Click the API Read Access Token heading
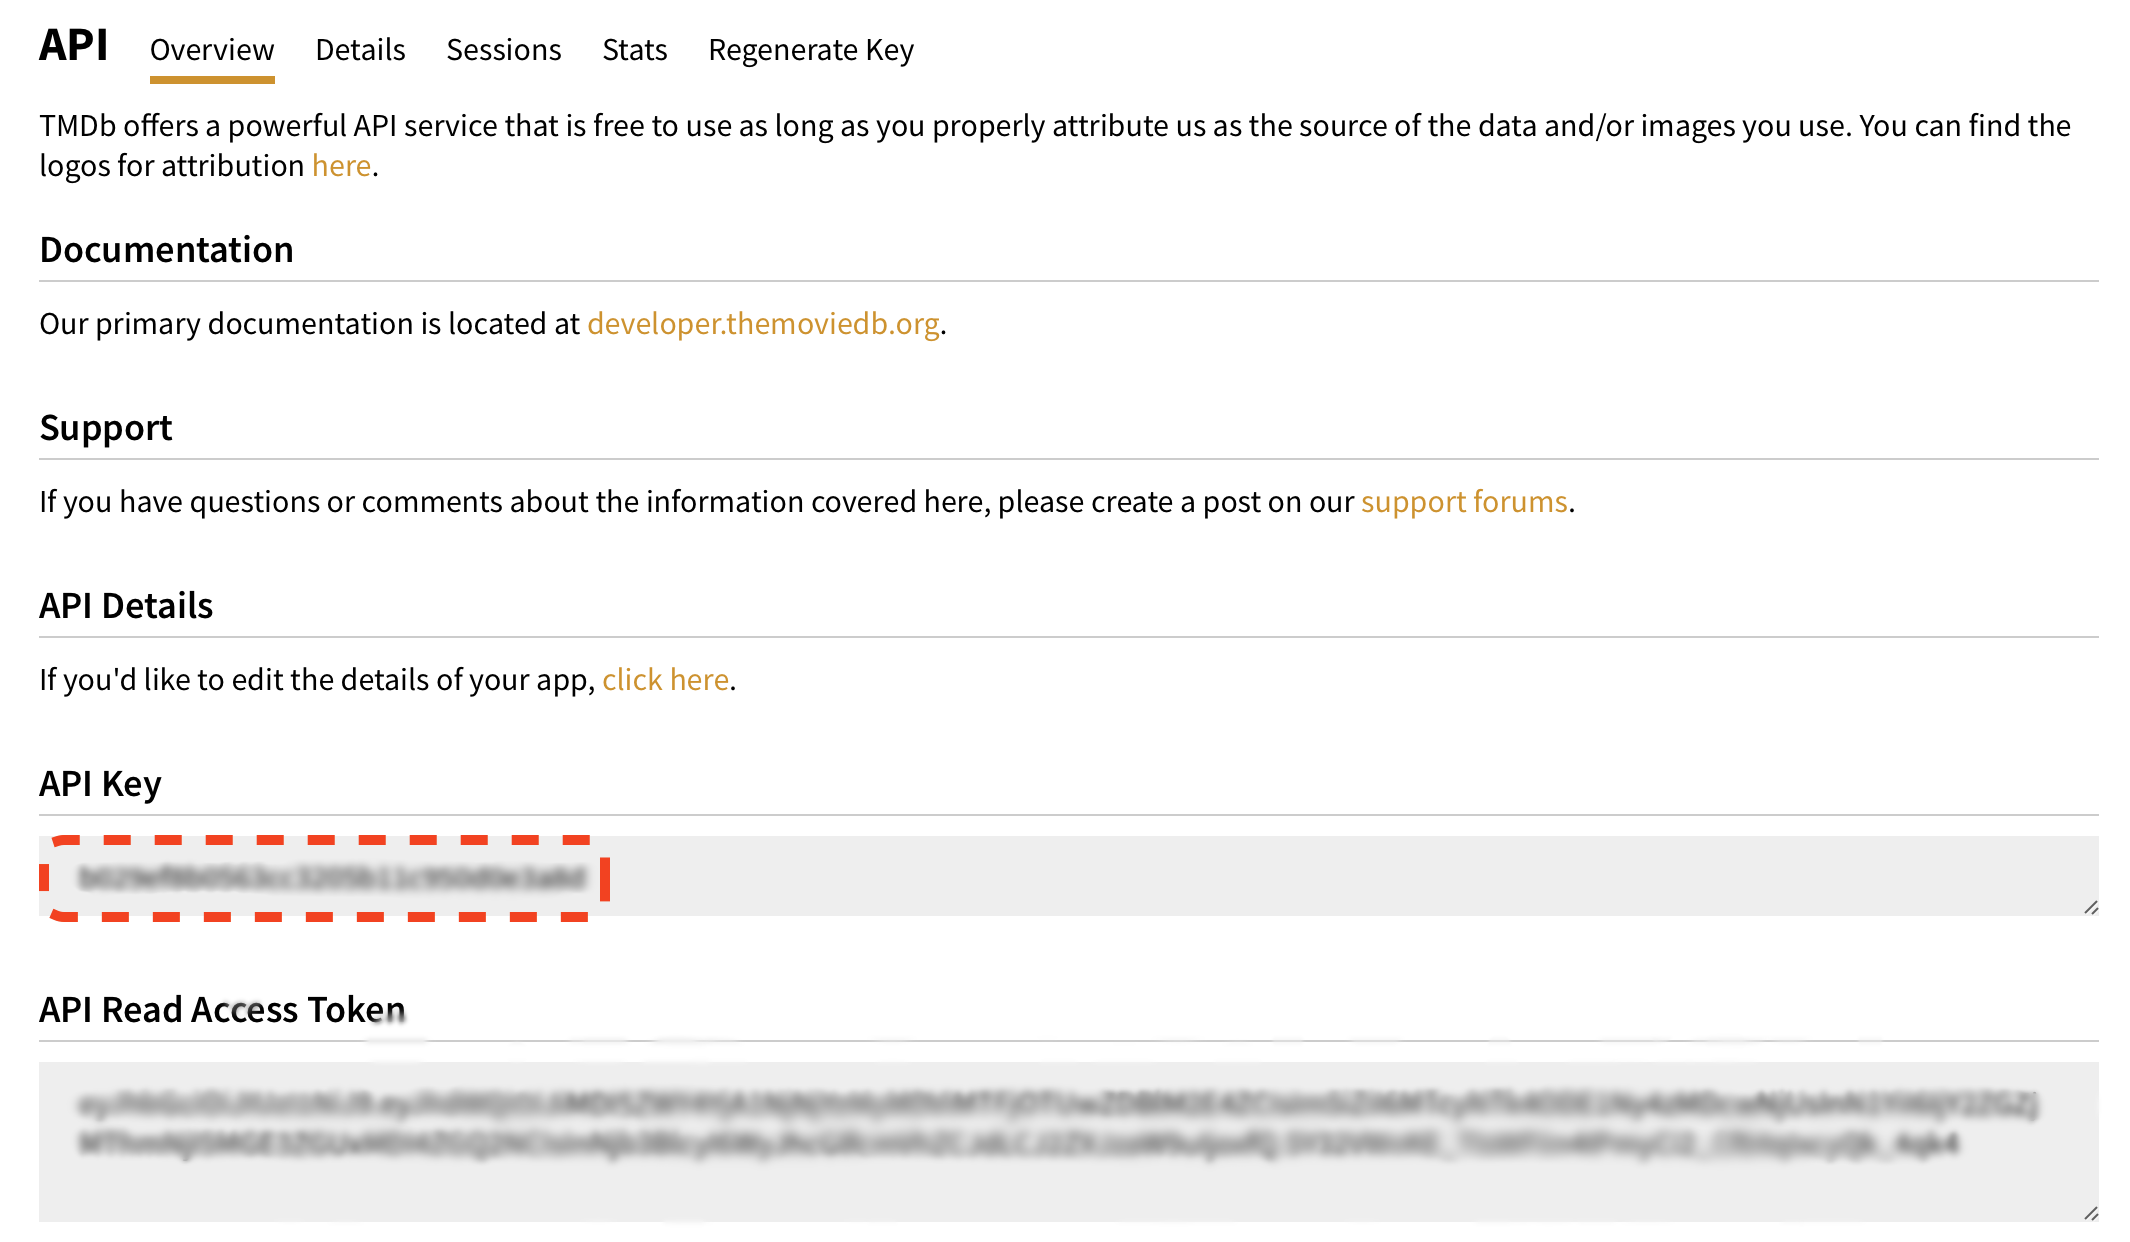 point(220,1009)
